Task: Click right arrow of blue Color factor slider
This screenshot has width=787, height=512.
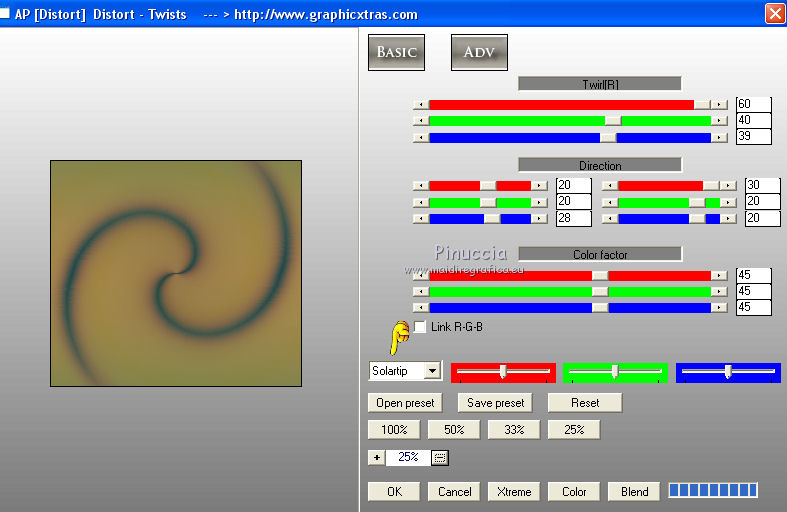Action: click(719, 308)
